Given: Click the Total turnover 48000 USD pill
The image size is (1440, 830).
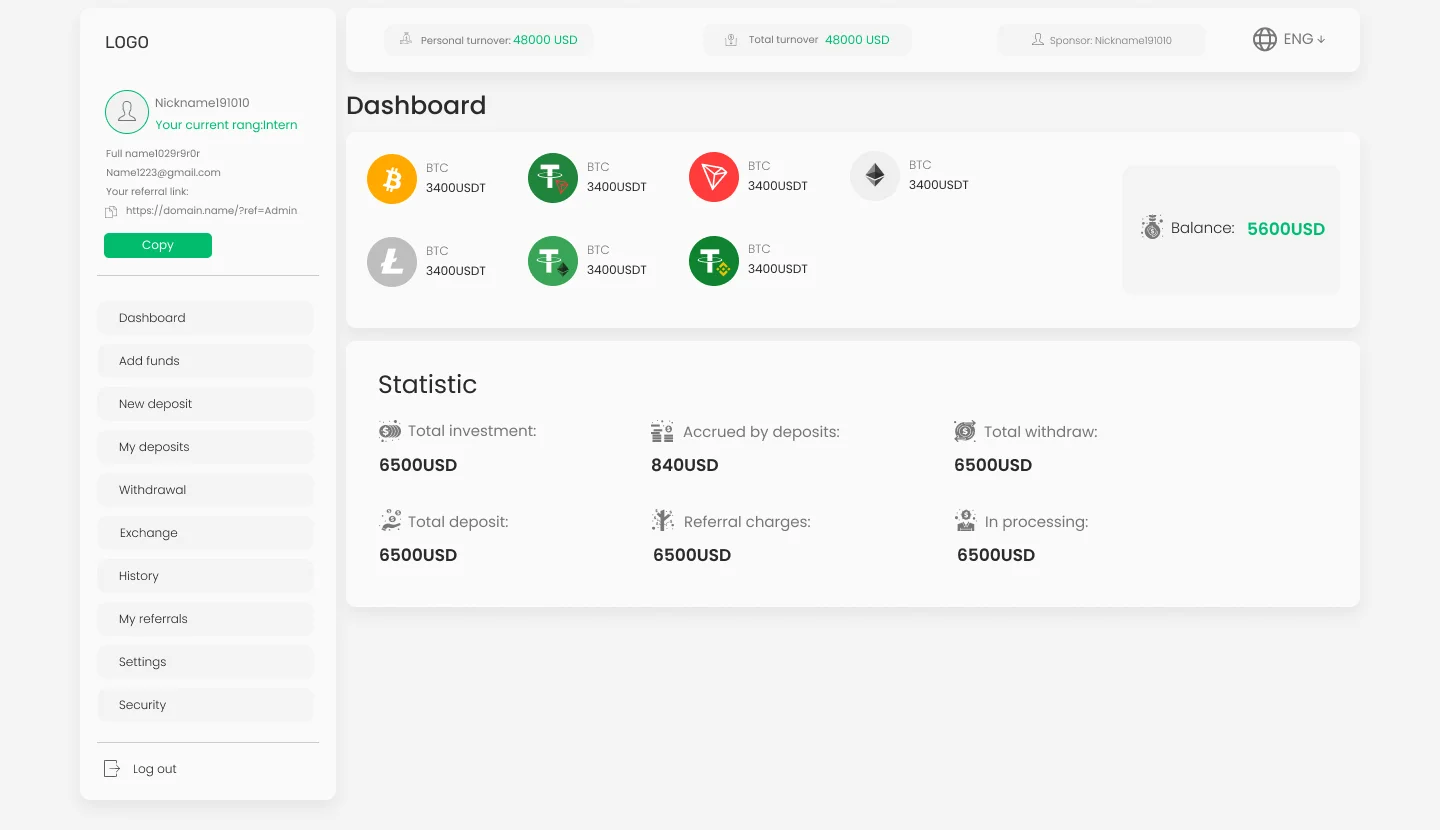Looking at the screenshot, I should point(807,40).
